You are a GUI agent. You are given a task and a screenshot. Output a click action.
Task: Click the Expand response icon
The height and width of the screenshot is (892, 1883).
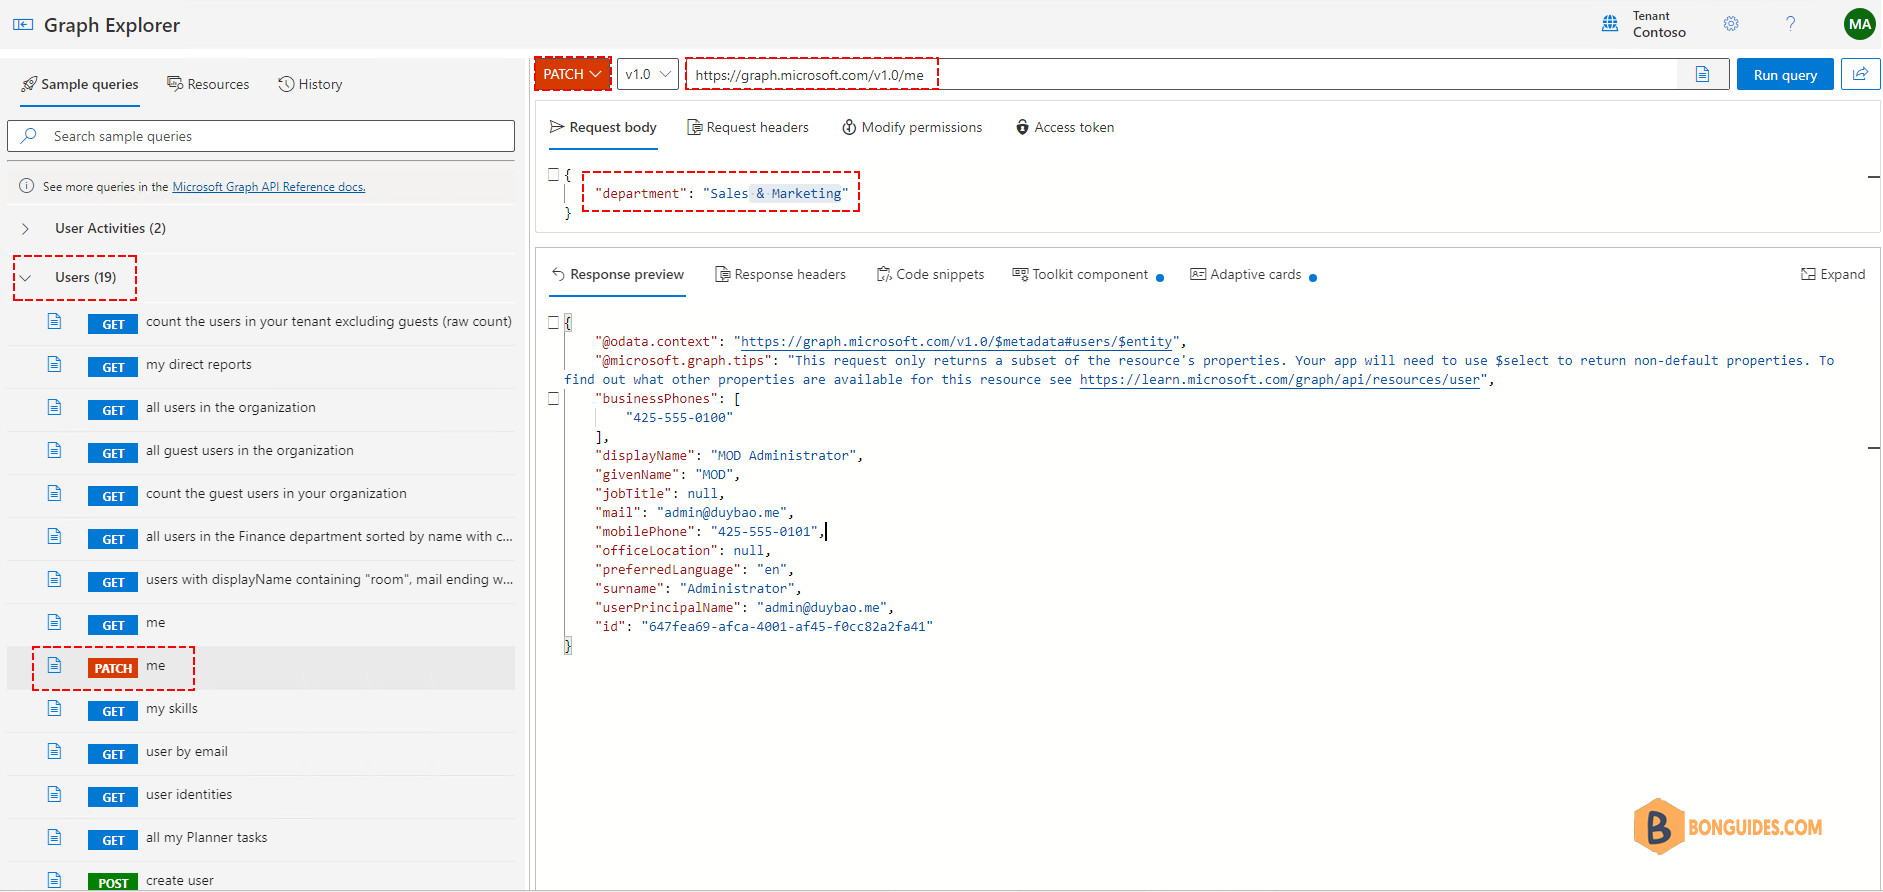[1808, 275]
